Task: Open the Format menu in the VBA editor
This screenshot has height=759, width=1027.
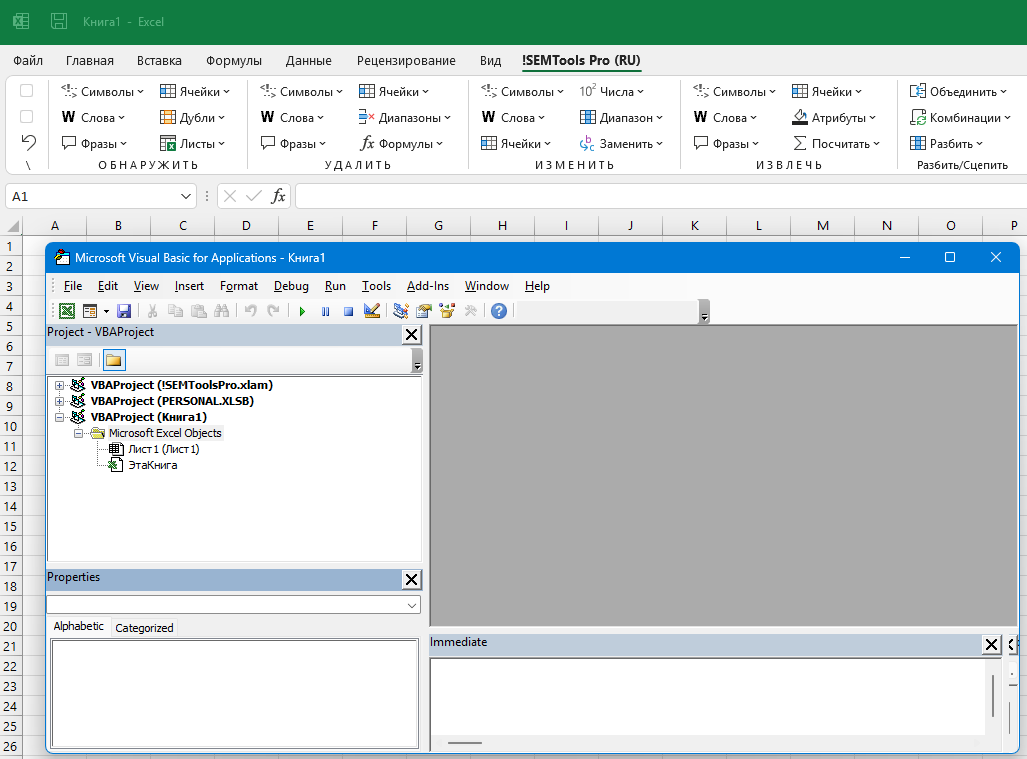Action: tap(239, 286)
